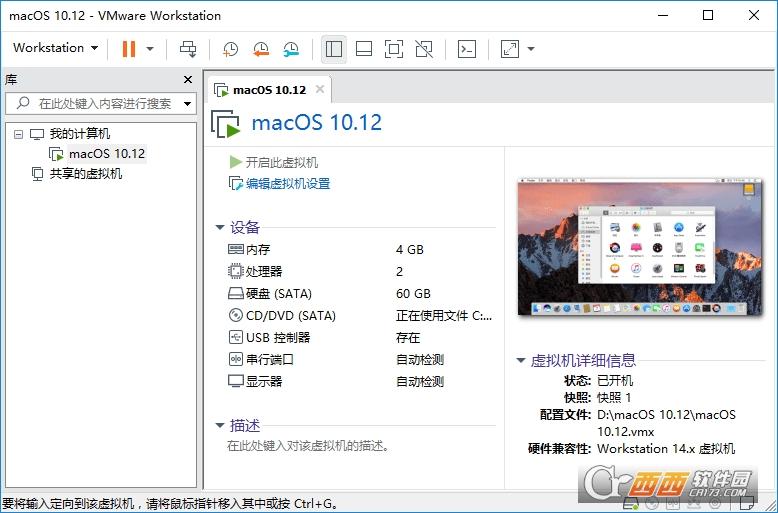Close the library panel

coord(188,79)
